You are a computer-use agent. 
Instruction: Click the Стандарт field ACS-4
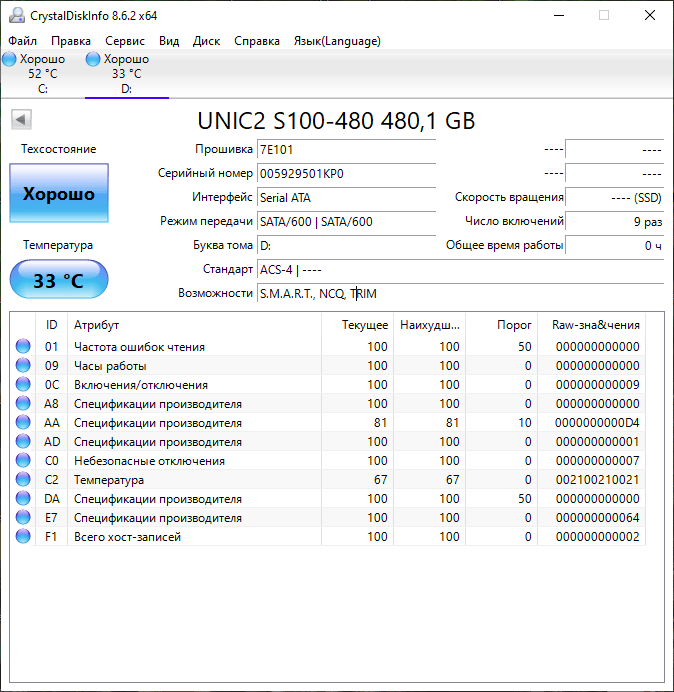[460, 269]
